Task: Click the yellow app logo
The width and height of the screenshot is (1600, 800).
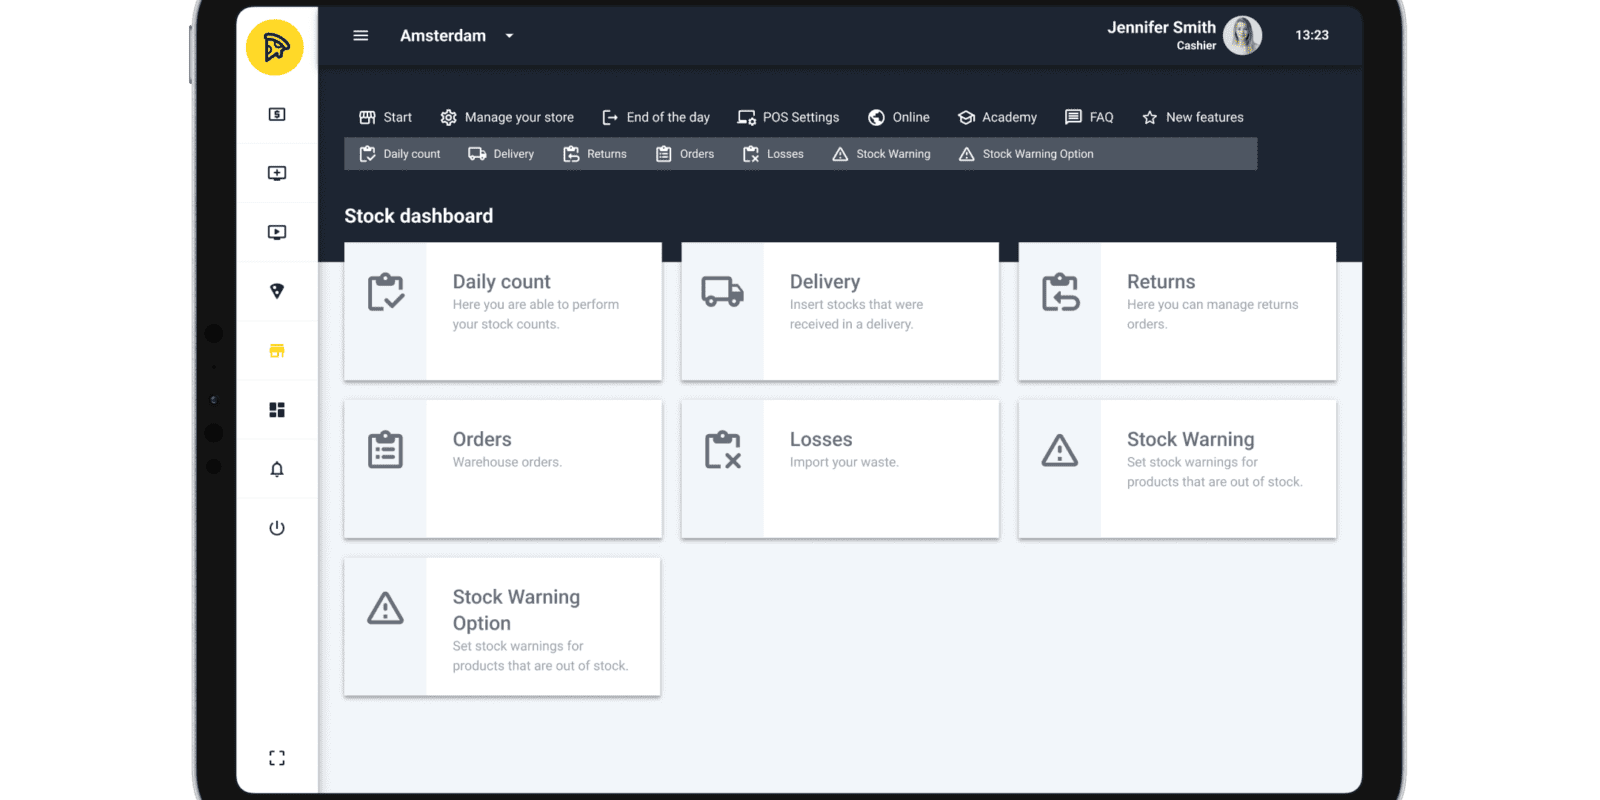Action: tap(275, 47)
